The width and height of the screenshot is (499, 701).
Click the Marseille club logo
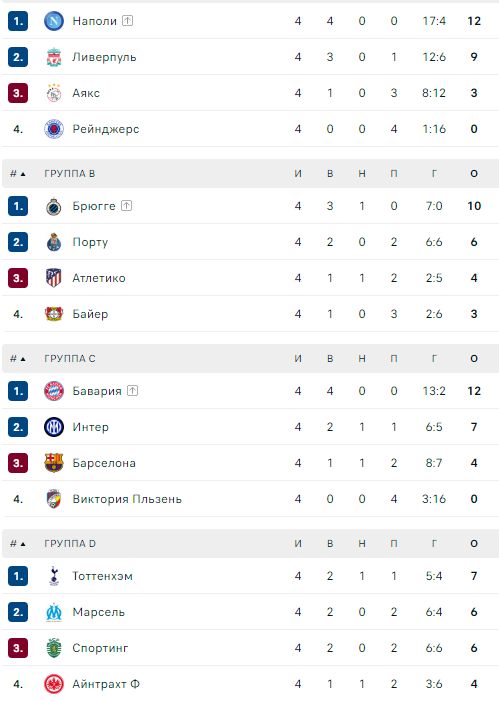coord(54,612)
